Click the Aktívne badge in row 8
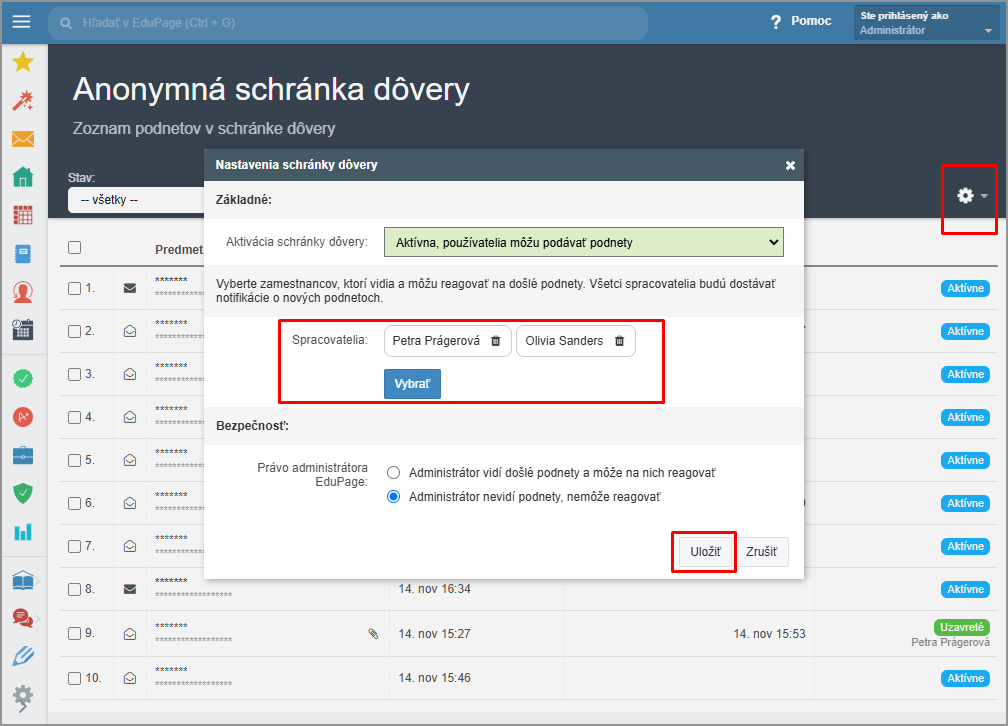Viewport: 1008px width, 726px height. [x=965, y=589]
